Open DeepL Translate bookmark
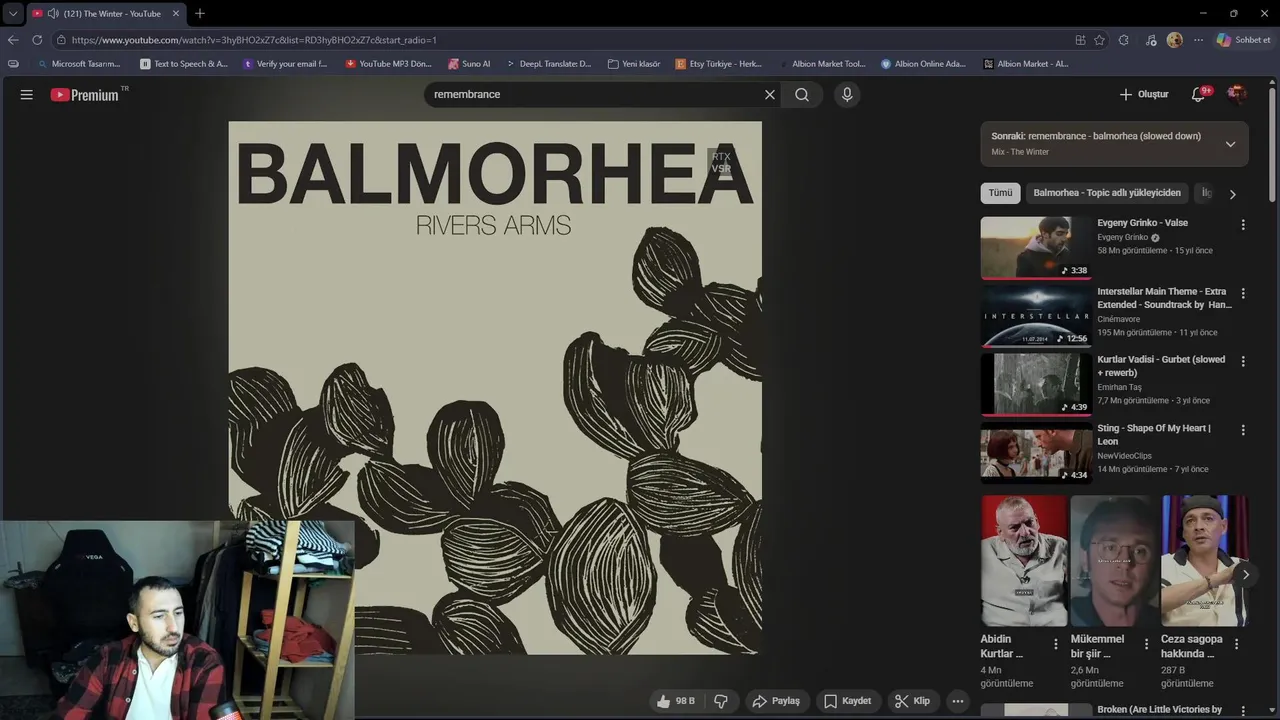The width and height of the screenshot is (1280, 720). point(548,64)
